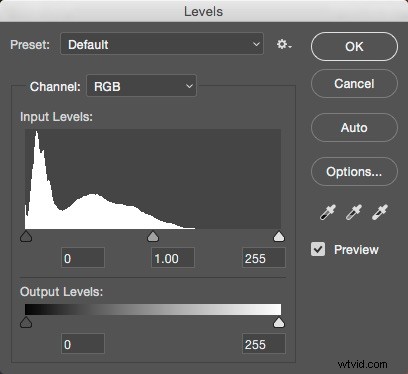
Task: Open the Options… dialog
Action: coord(354,172)
